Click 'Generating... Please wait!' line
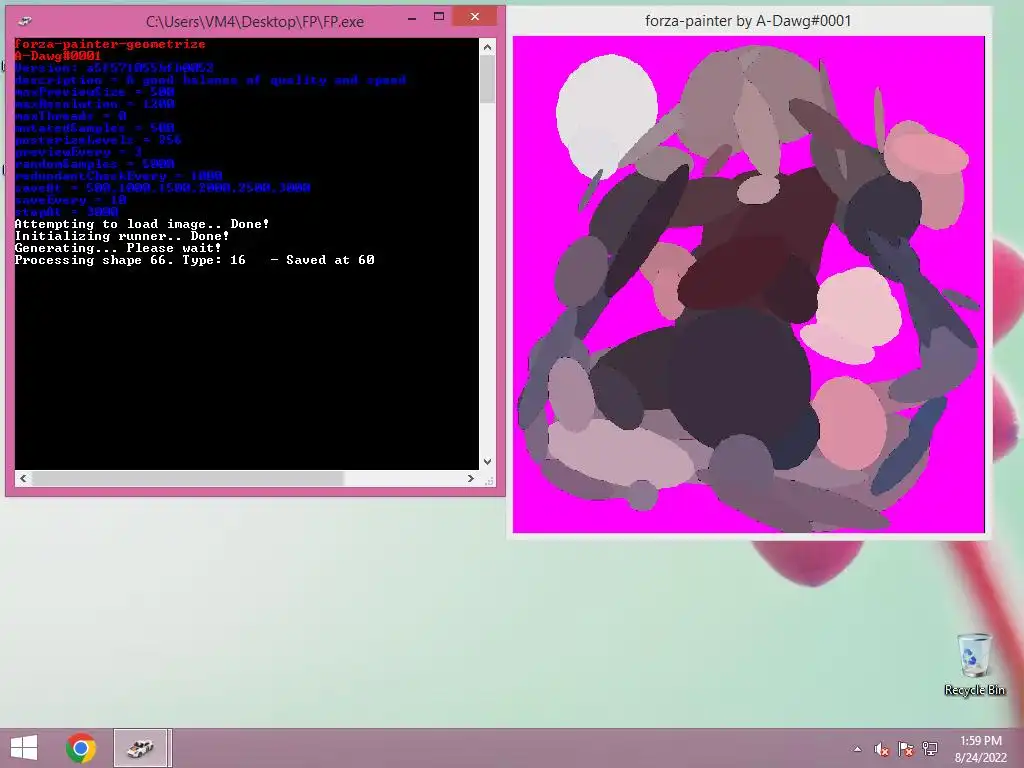The image size is (1024, 768). [x=118, y=248]
